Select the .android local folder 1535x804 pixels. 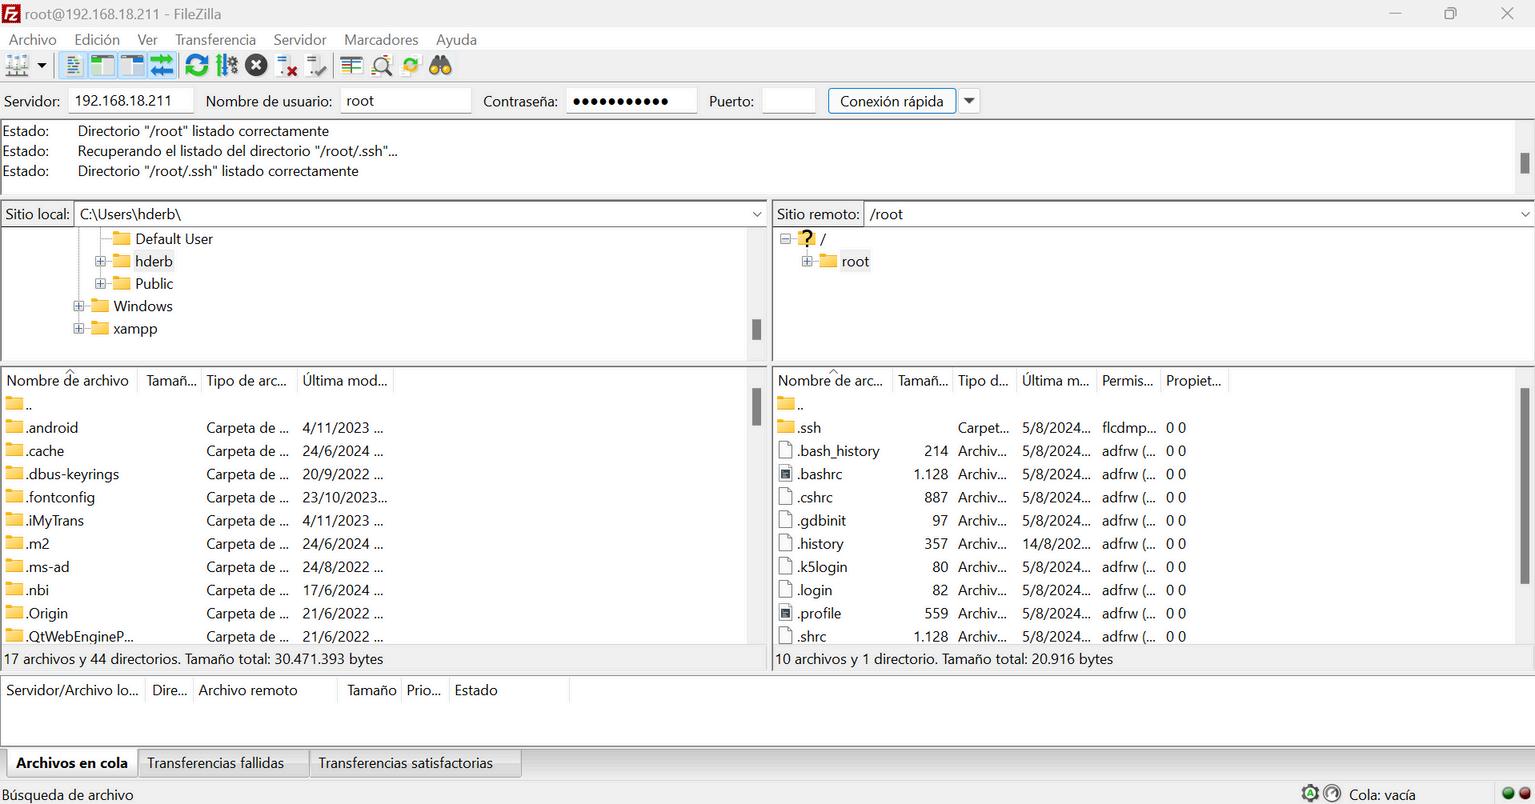pos(52,428)
